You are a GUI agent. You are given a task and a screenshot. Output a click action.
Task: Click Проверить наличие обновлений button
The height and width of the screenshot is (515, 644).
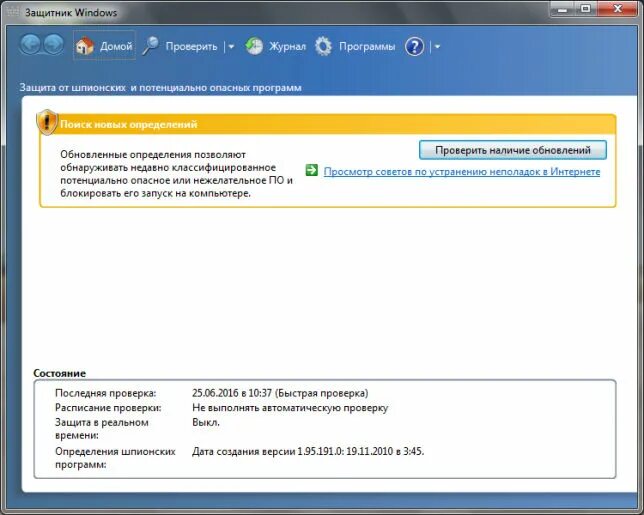pyautogui.click(x=513, y=150)
